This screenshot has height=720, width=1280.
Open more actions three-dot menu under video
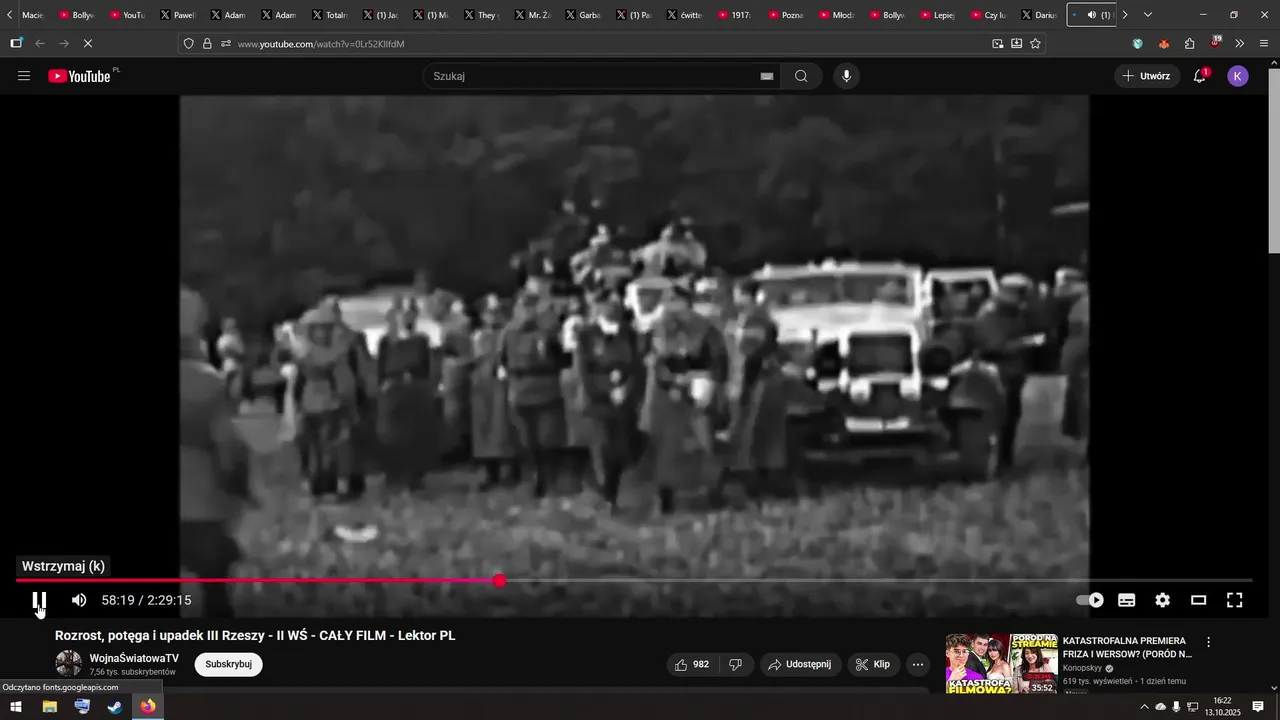coord(918,664)
